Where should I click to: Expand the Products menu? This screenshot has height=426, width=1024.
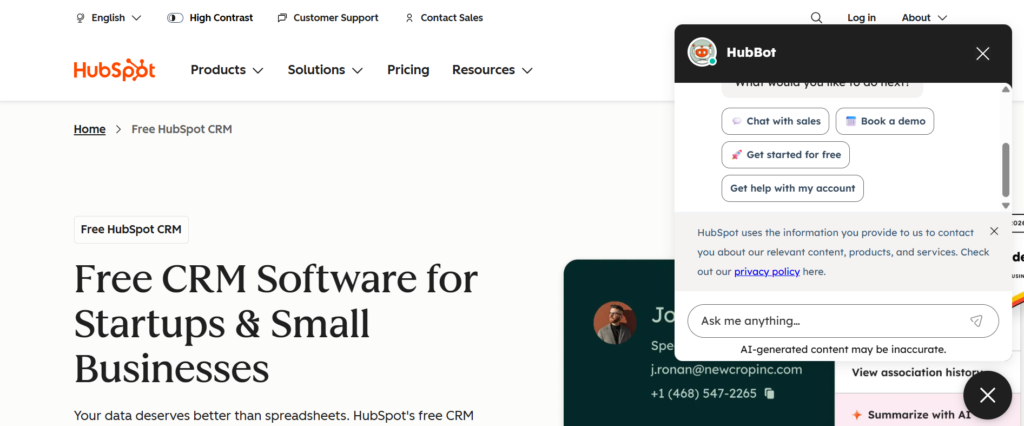coord(227,70)
